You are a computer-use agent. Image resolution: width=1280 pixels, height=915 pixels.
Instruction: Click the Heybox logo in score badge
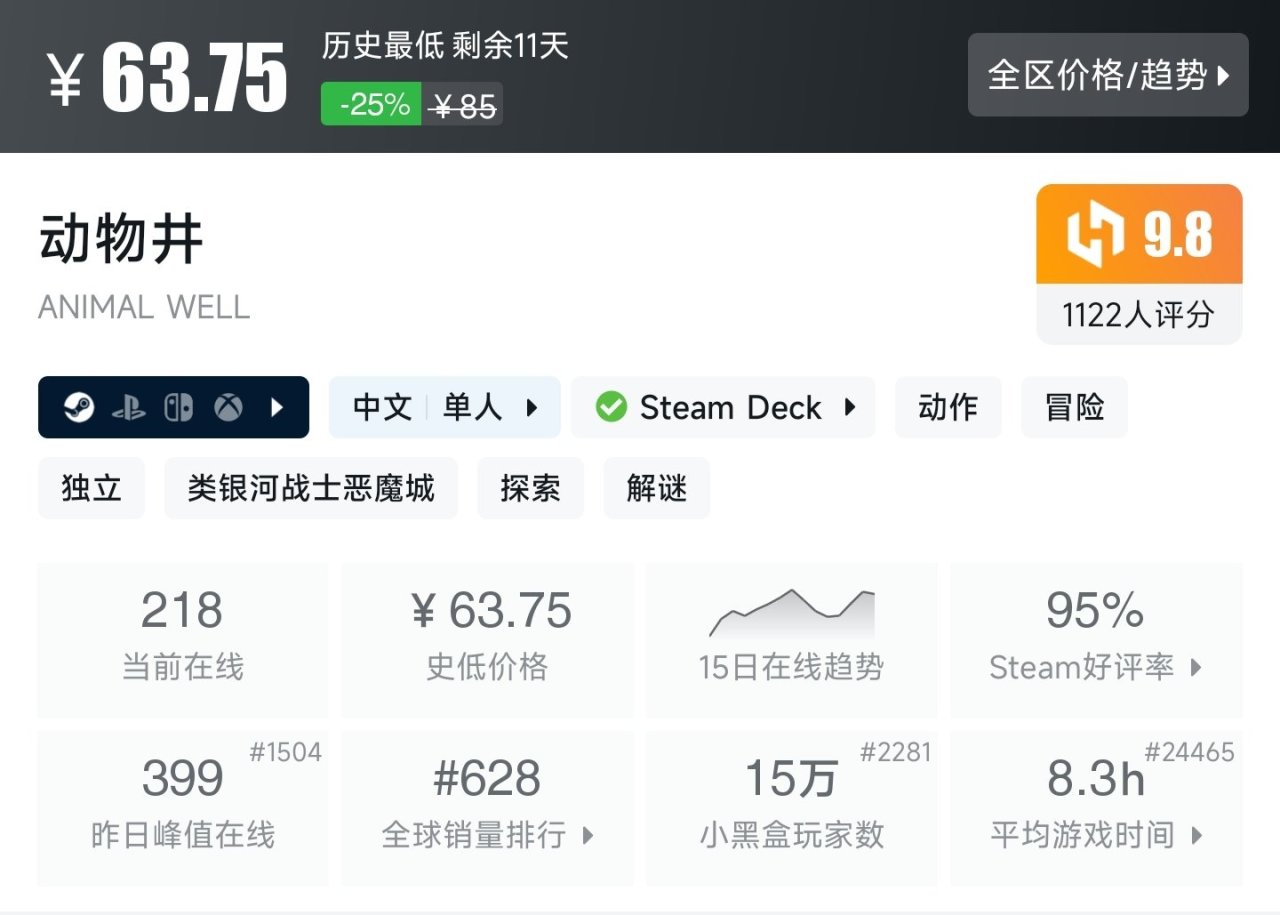1096,235
